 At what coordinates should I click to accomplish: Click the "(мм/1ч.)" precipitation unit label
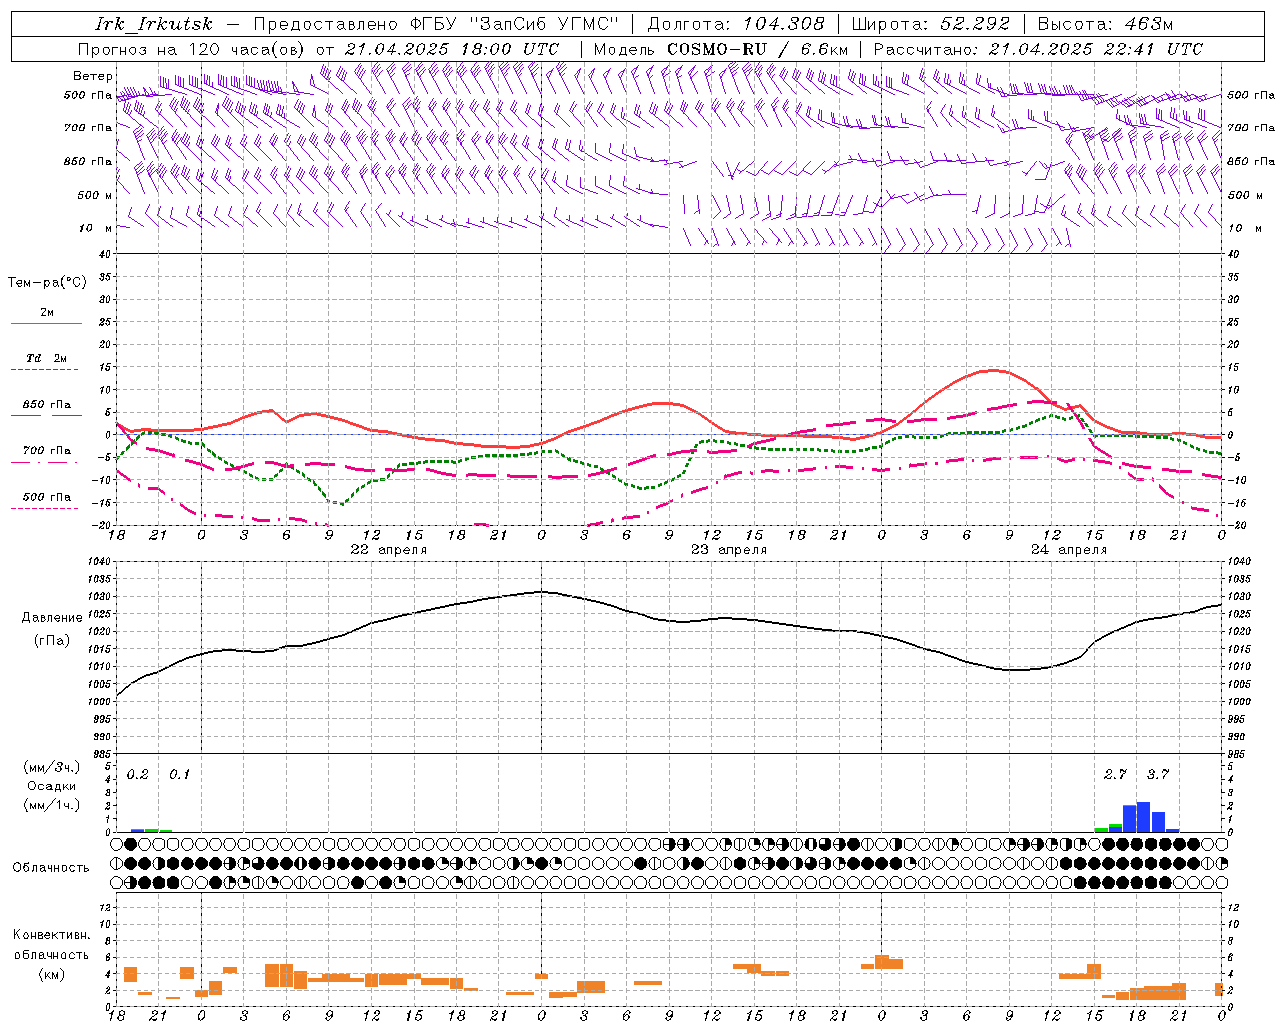(x=51, y=805)
